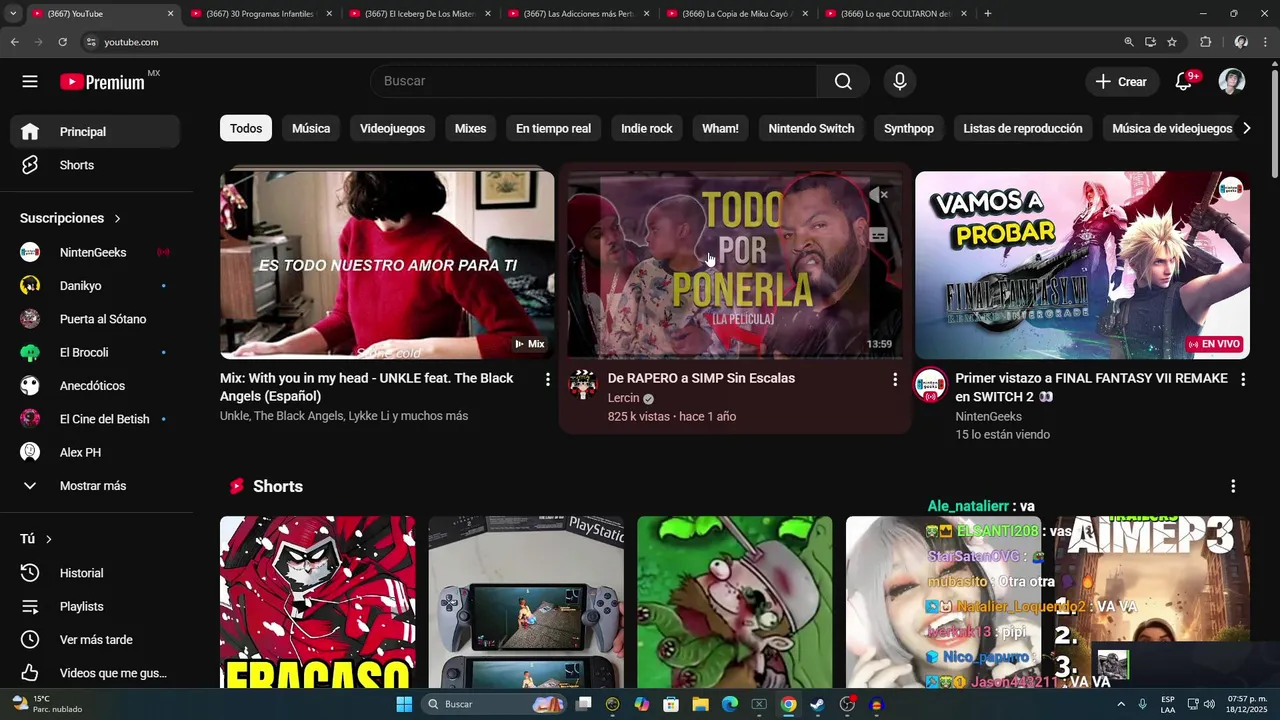This screenshot has width=1280, height=720.
Task: Open options for the UNKLE mix video
Action: click(547, 379)
